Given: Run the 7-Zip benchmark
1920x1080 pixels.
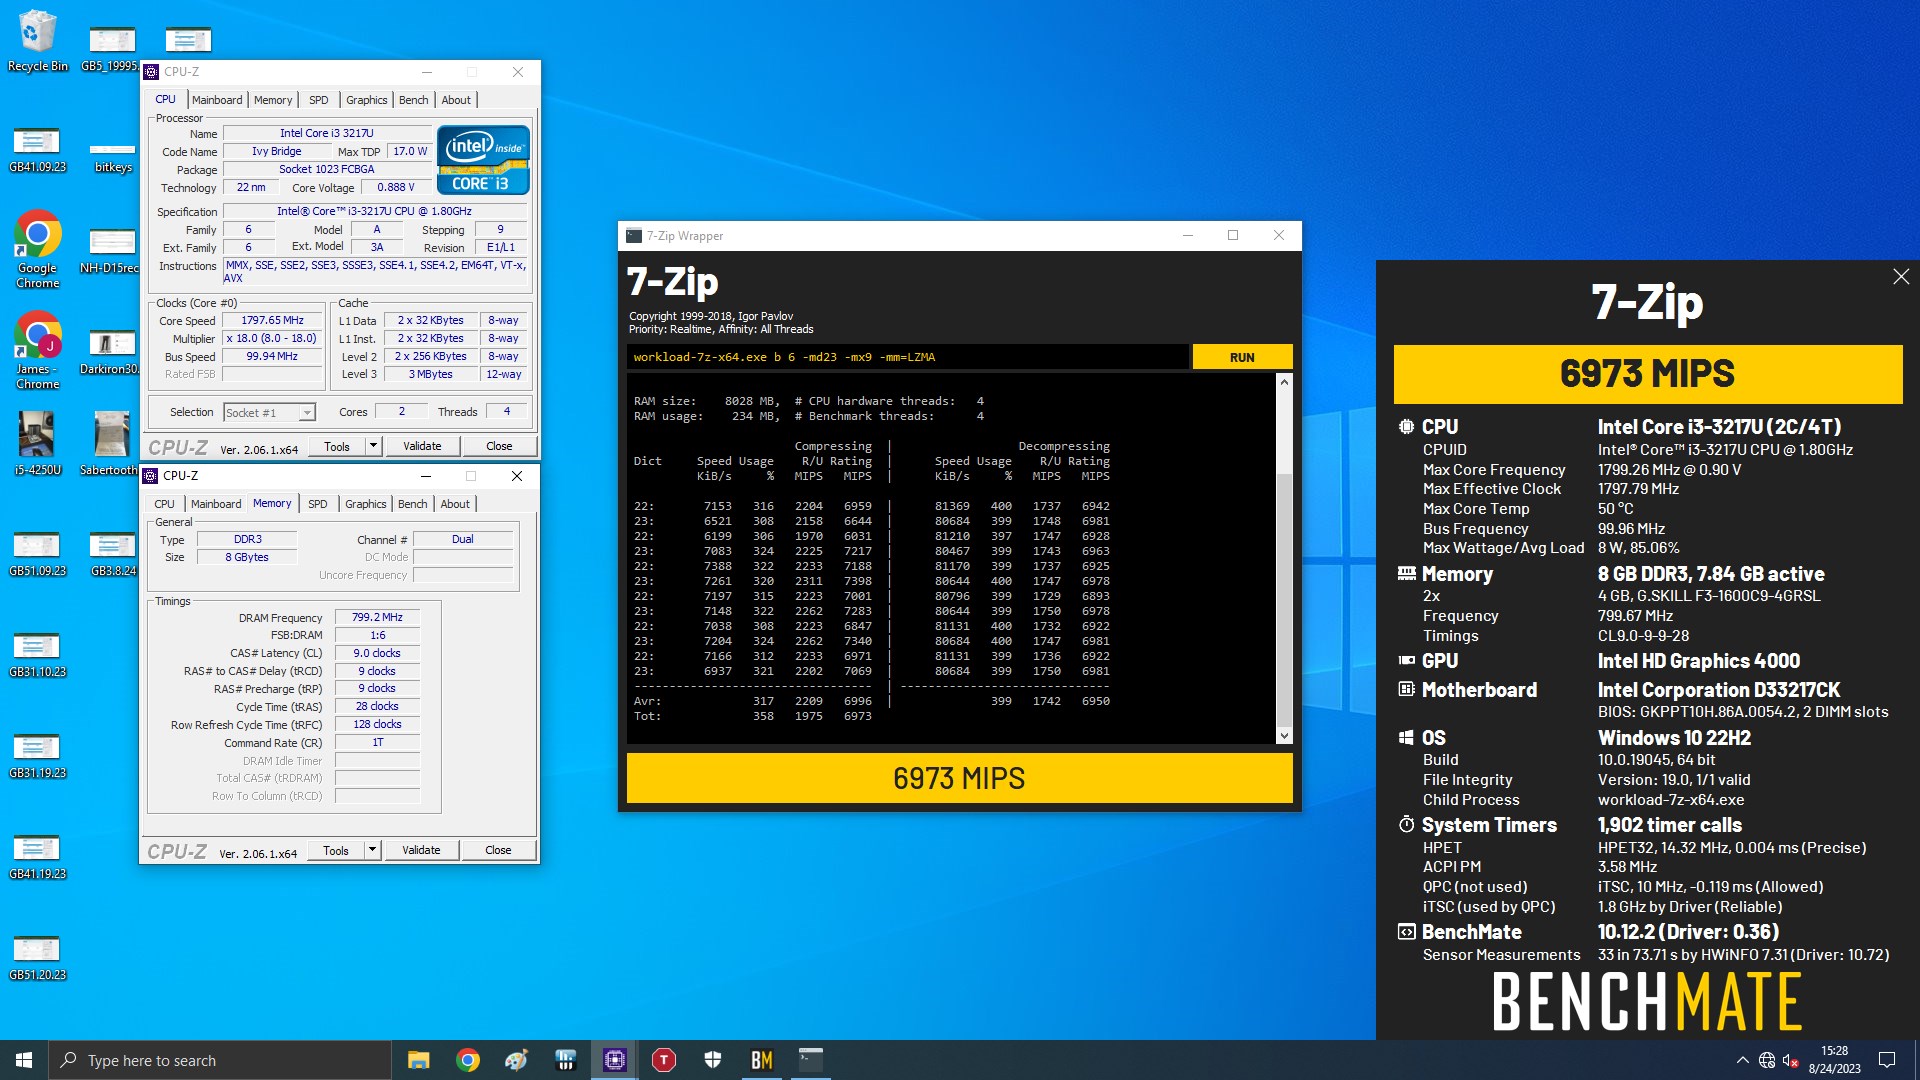Looking at the screenshot, I should (1242, 357).
